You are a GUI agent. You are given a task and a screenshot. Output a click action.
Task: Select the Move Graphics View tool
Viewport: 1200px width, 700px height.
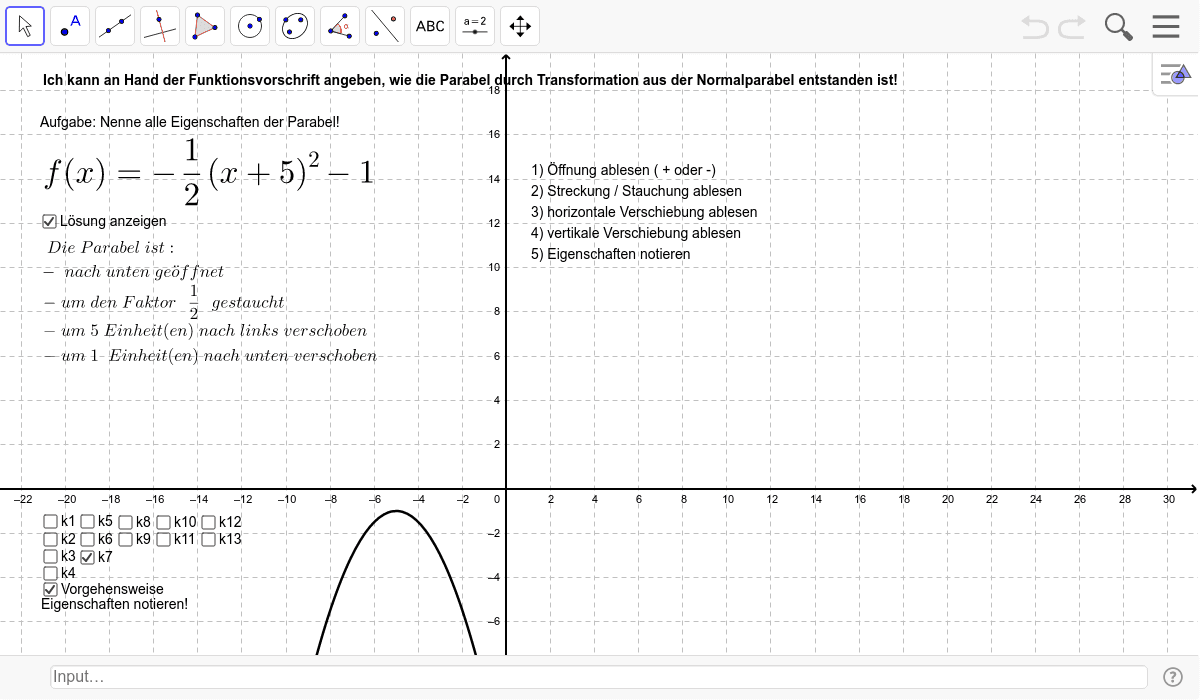pos(520,26)
